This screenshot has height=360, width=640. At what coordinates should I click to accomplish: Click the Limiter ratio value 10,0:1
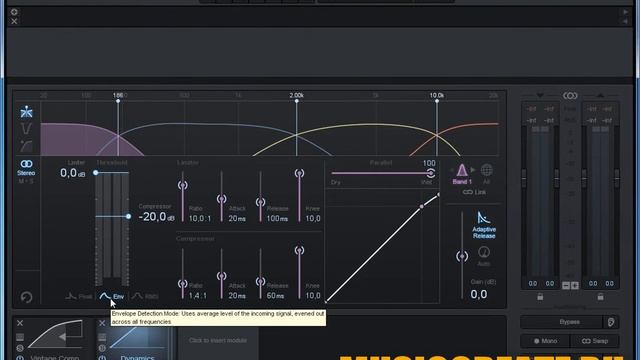(200, 219)
